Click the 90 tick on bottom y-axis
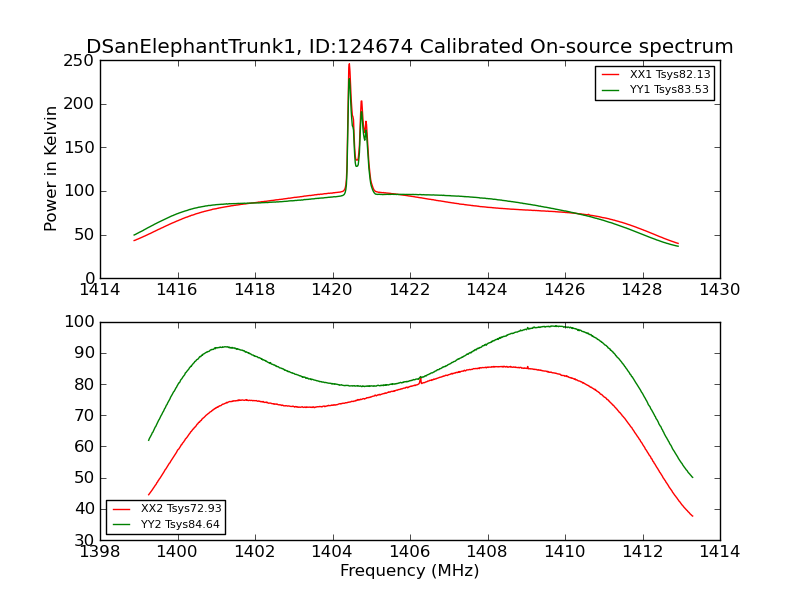Viewport: 800px width, 600px height. coord(84,353)
